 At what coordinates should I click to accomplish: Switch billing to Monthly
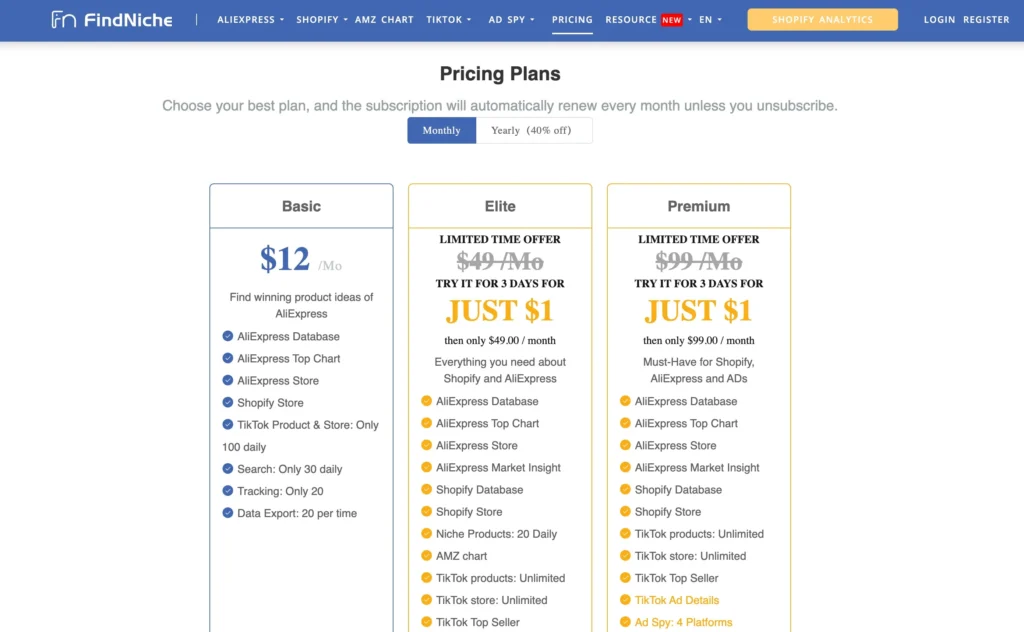coord(441,130)
